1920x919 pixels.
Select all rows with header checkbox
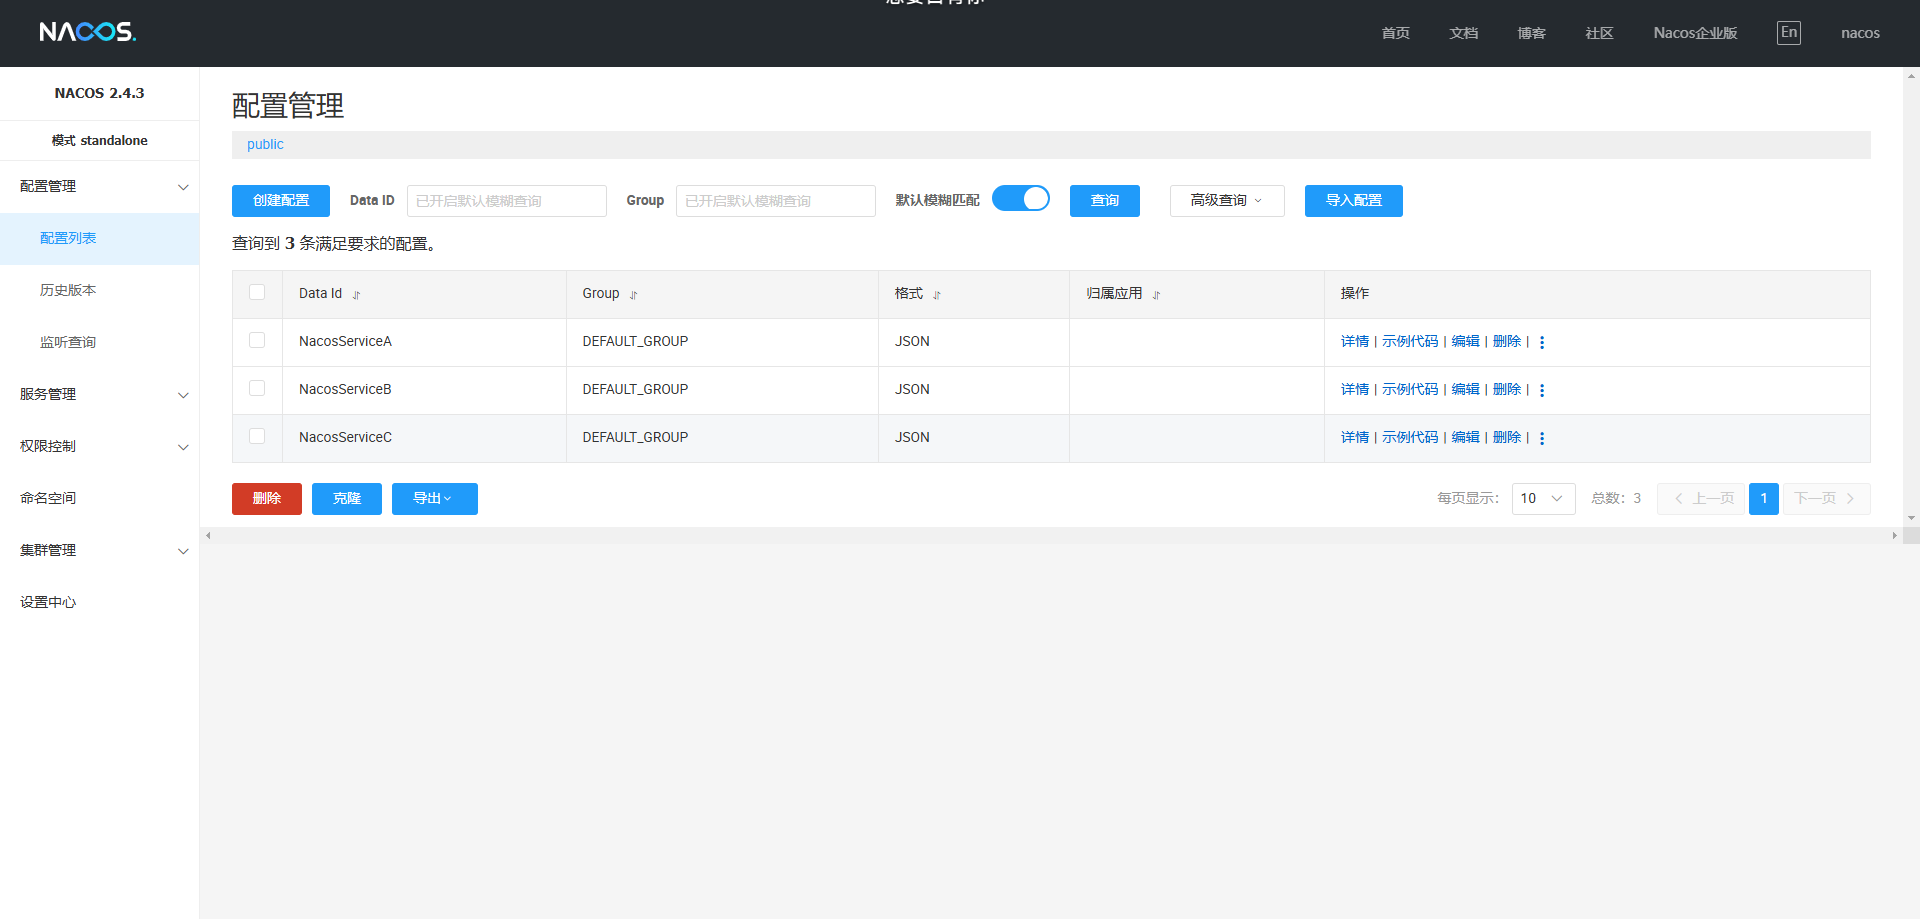click(257, 292)
